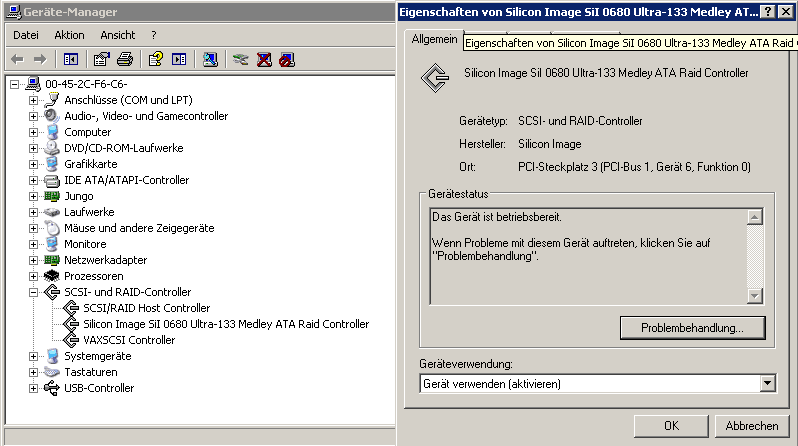Click the Jungo device icon
Viewport: 798px width, 446px height.
pos(52,196)
